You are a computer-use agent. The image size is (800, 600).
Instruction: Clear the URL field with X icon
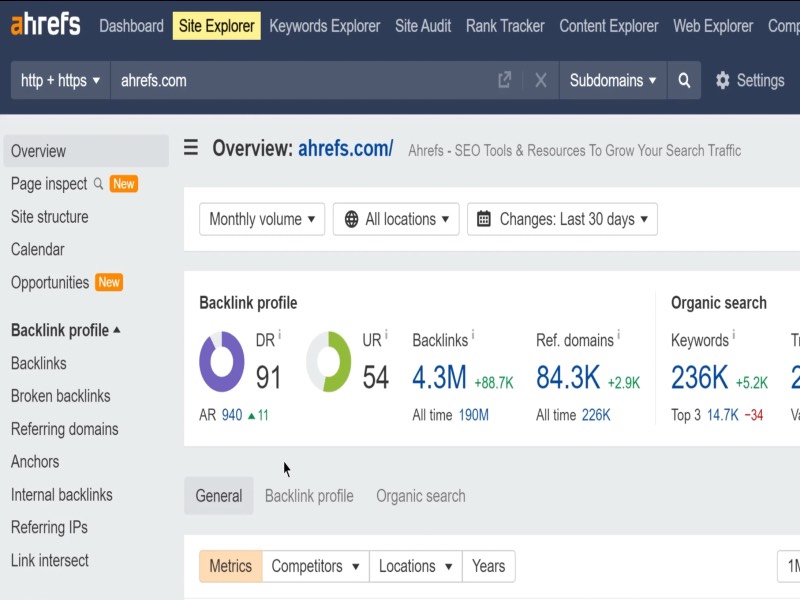click(541, 80)
